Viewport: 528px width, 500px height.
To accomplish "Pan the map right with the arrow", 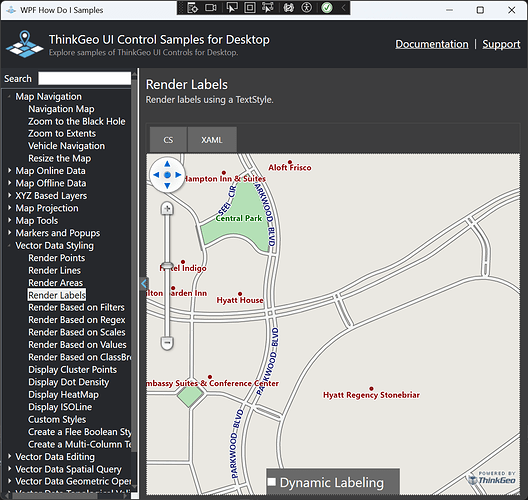I will click(x=178, y=175).
